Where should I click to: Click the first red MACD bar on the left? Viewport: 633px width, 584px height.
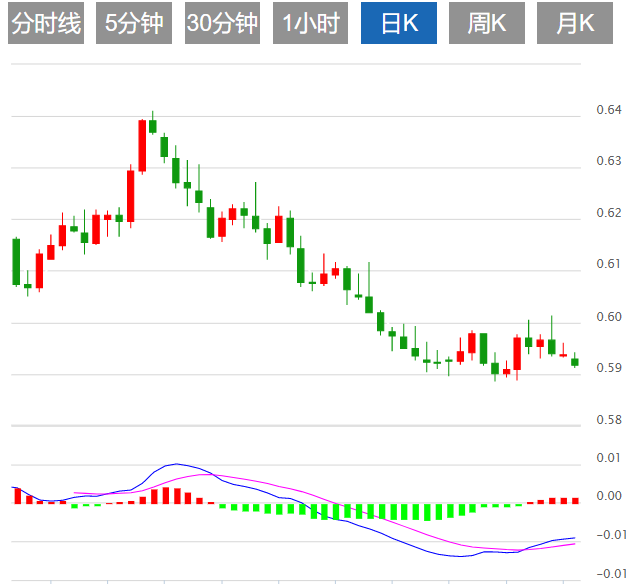pos(18,496)
